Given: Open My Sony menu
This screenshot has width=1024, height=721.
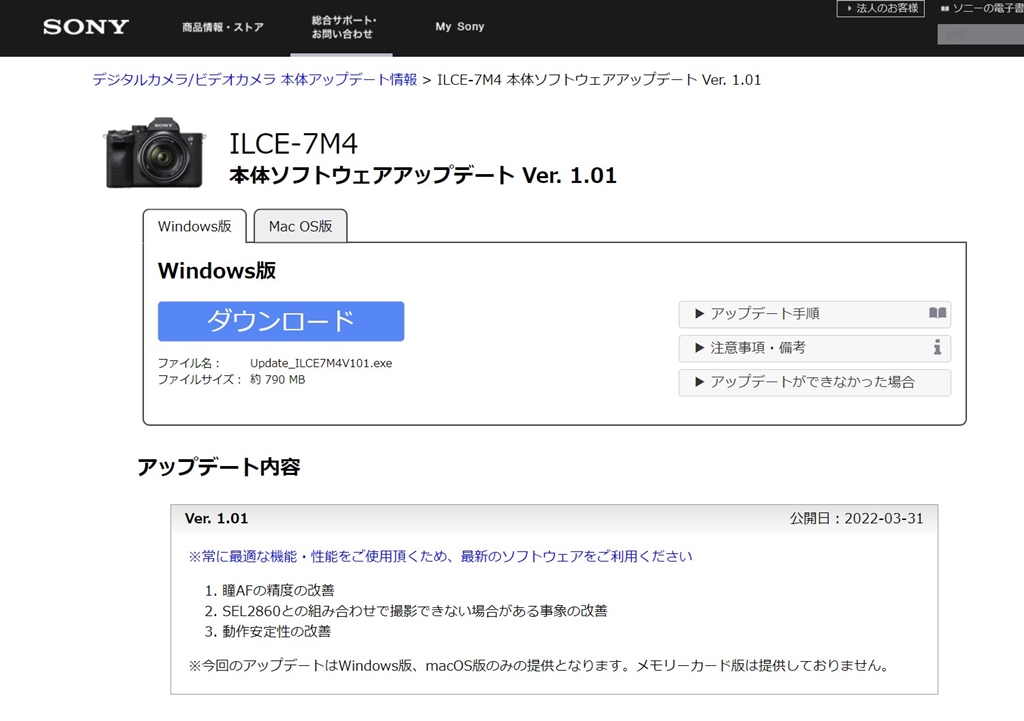Looking at the screenshot, I should pos(460,27).
